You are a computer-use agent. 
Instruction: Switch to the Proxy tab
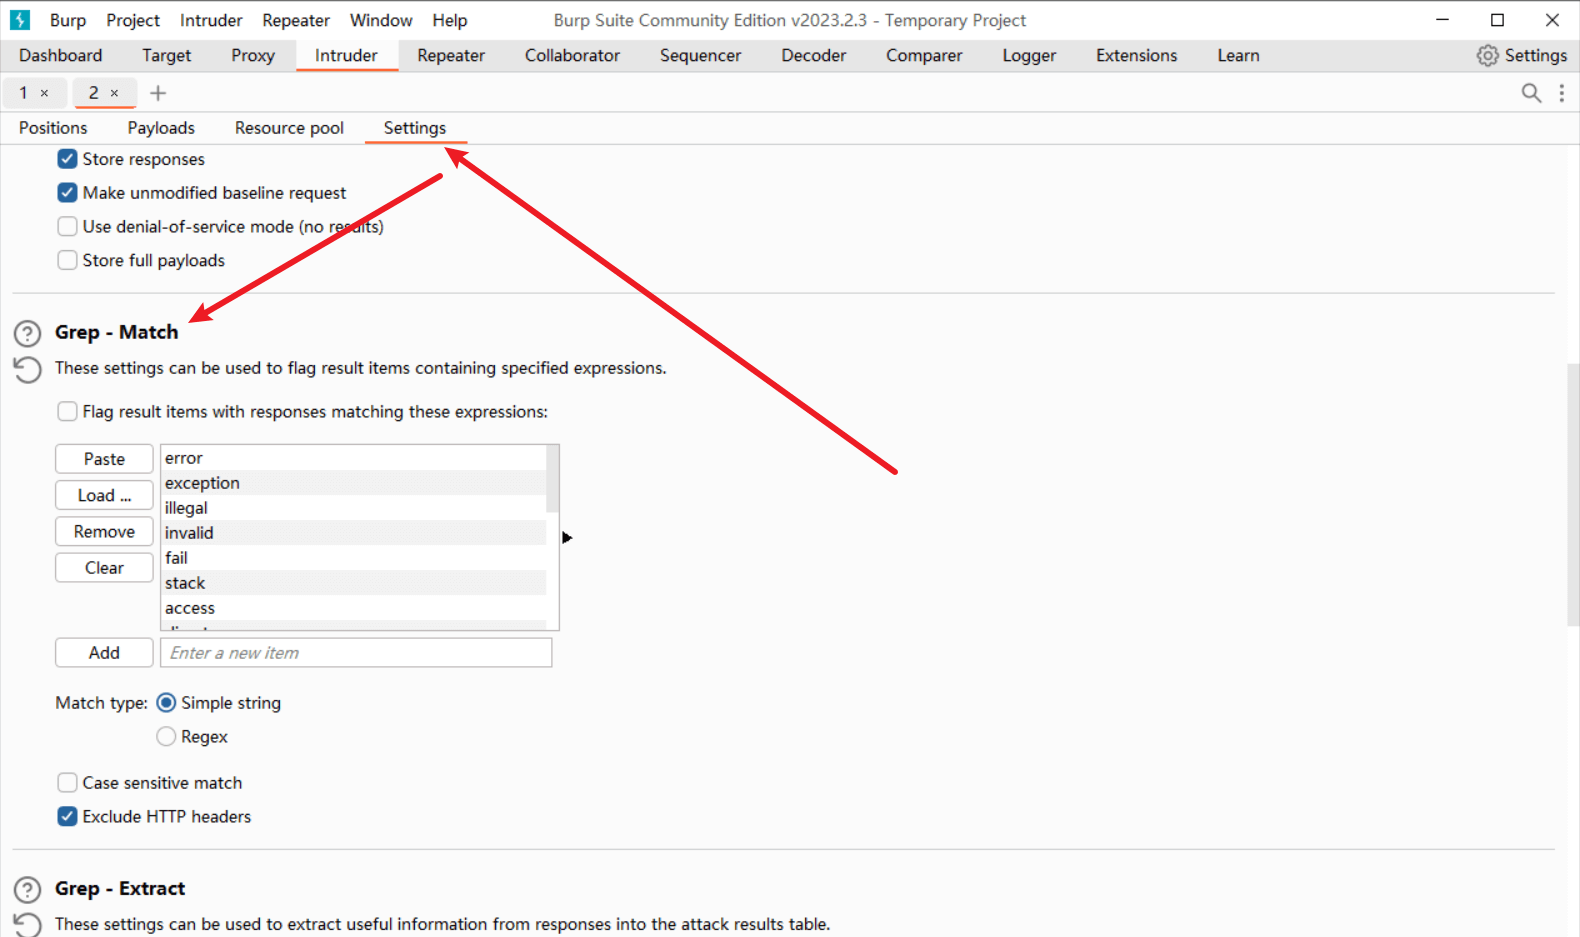click(x=253, y=56)
